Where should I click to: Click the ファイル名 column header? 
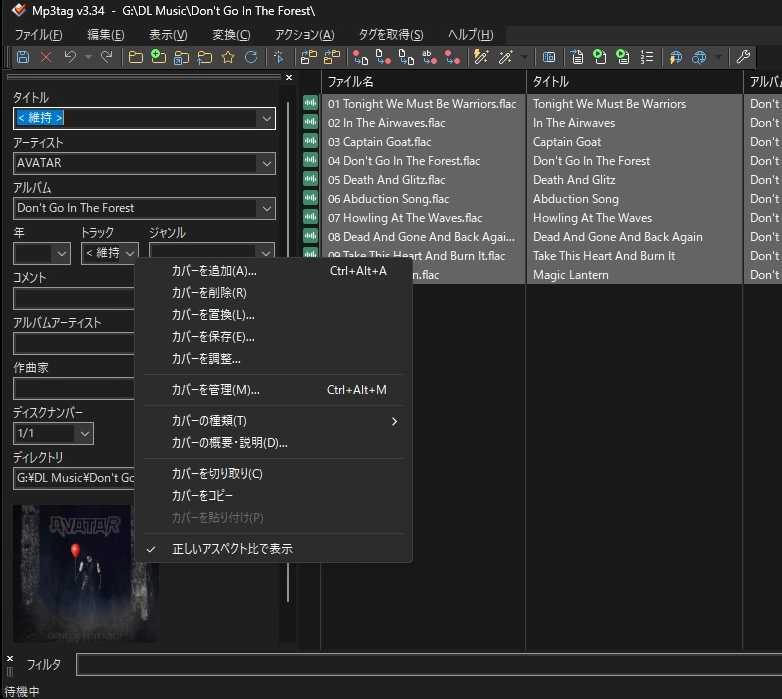[424, 82]
